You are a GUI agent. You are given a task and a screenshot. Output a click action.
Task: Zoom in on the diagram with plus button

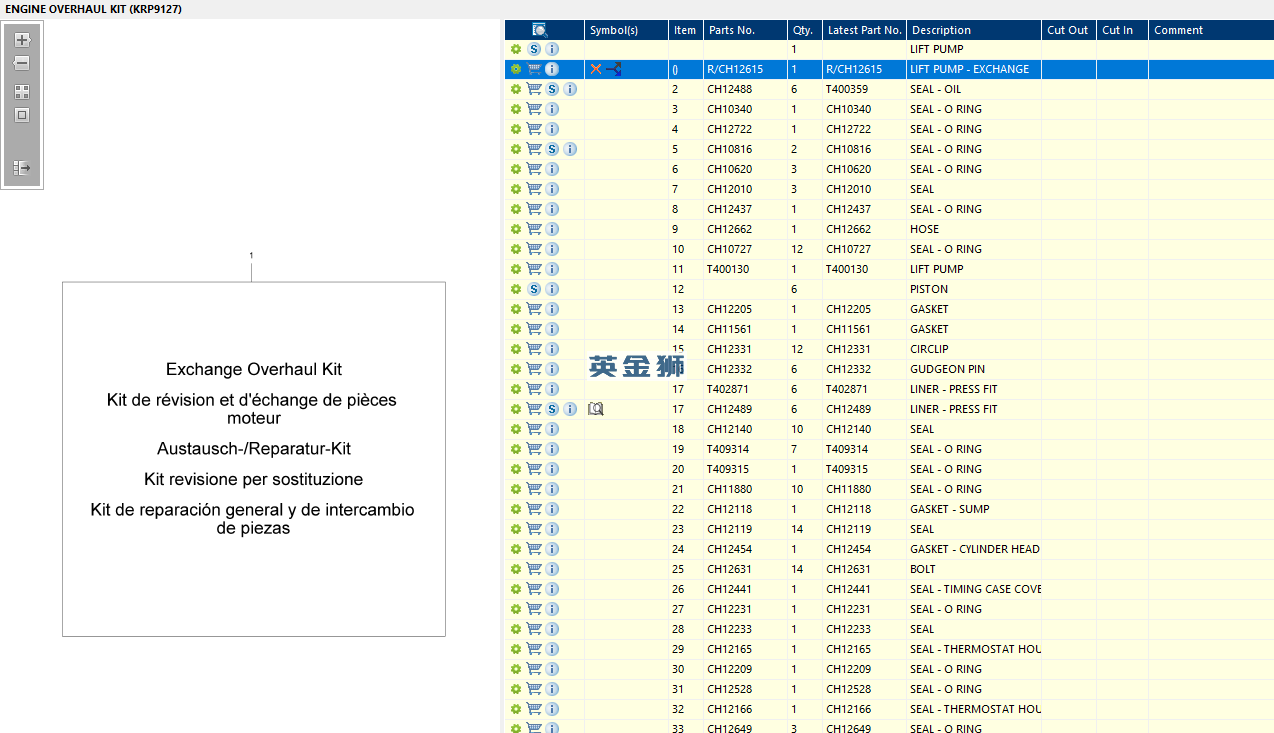tap(22, 40)
